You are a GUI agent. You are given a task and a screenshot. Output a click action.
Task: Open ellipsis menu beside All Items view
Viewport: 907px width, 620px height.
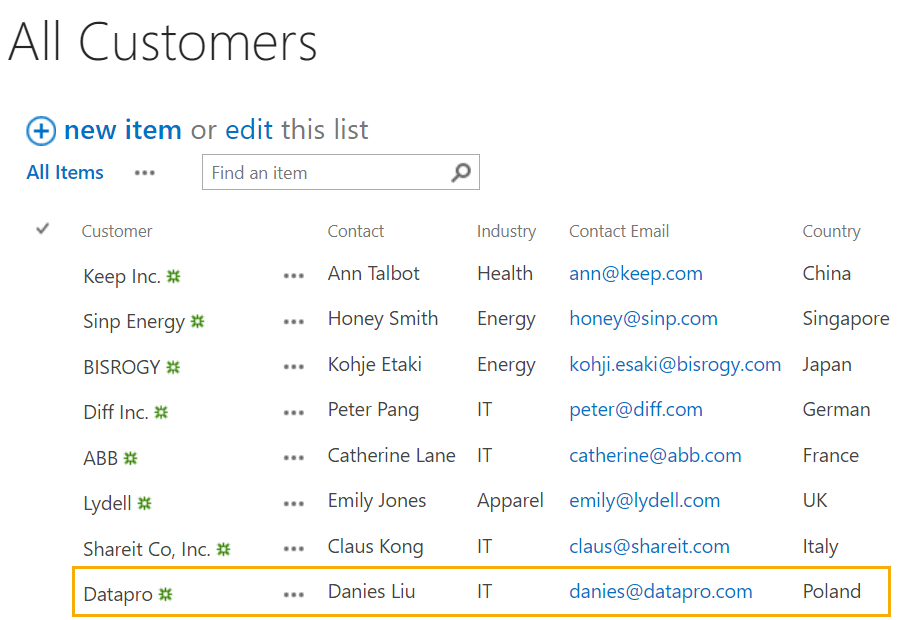(145, 173)
